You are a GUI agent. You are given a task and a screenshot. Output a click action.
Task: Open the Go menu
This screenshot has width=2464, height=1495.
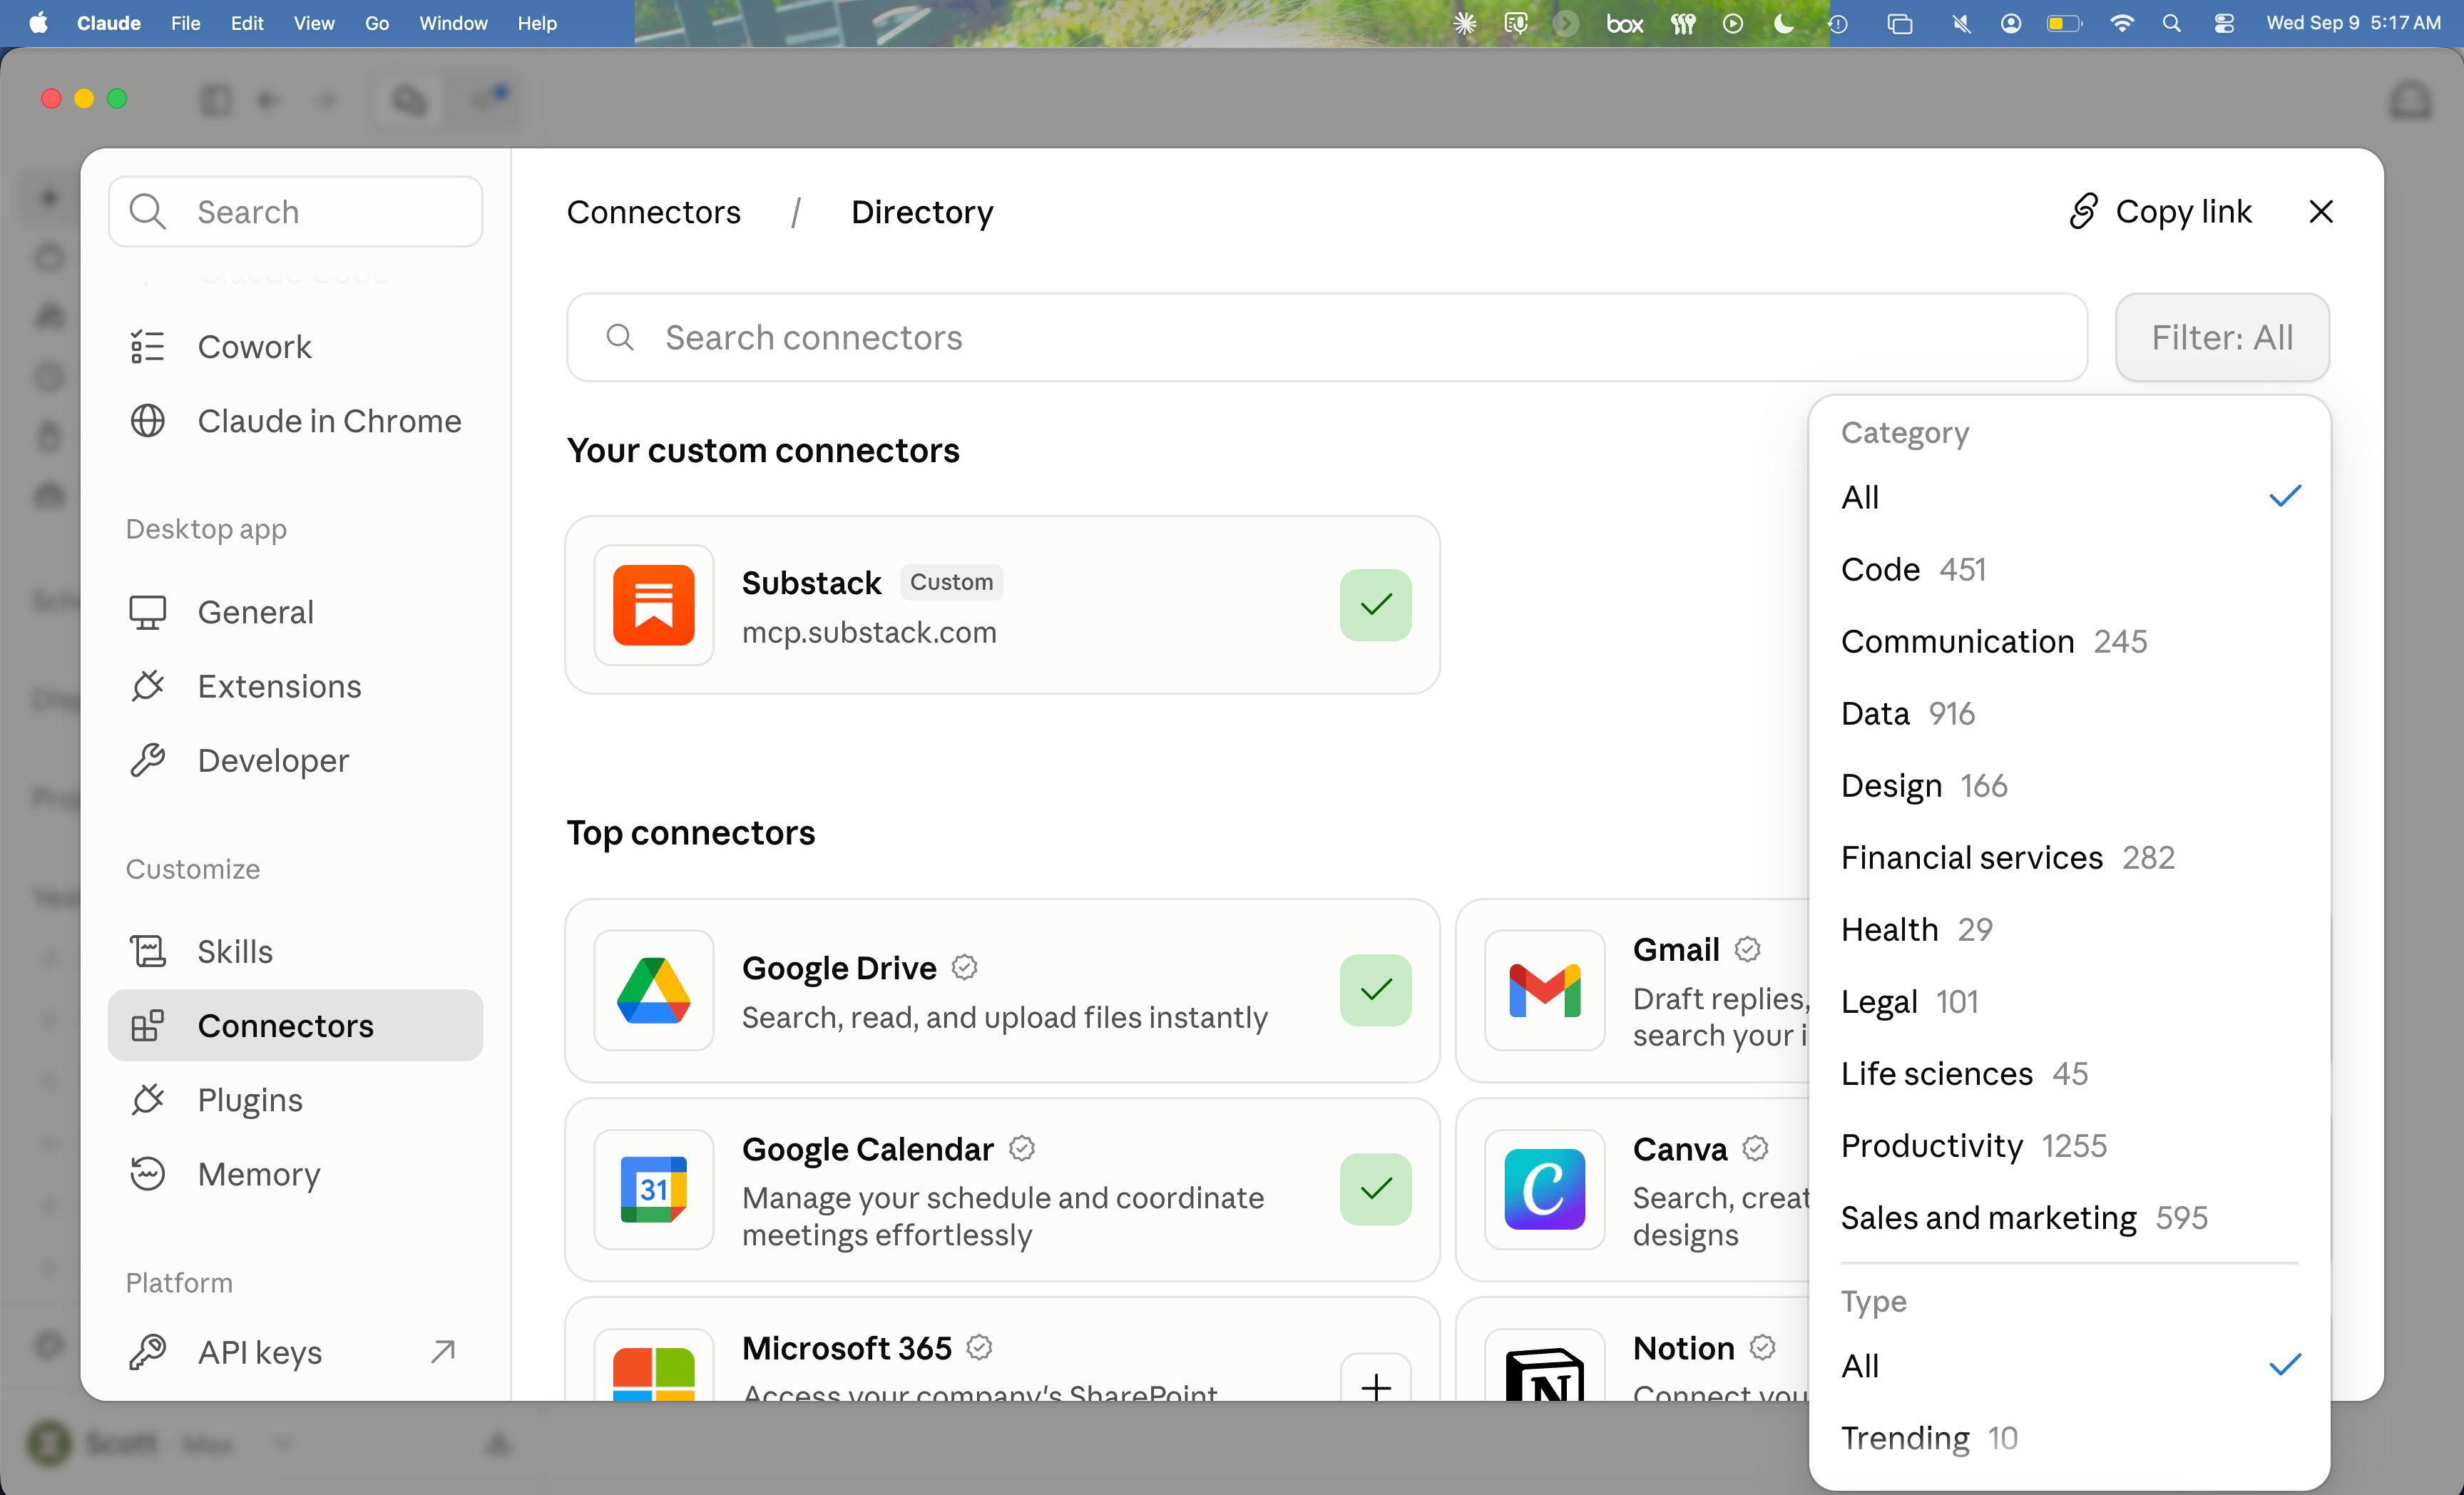[377, 23]
